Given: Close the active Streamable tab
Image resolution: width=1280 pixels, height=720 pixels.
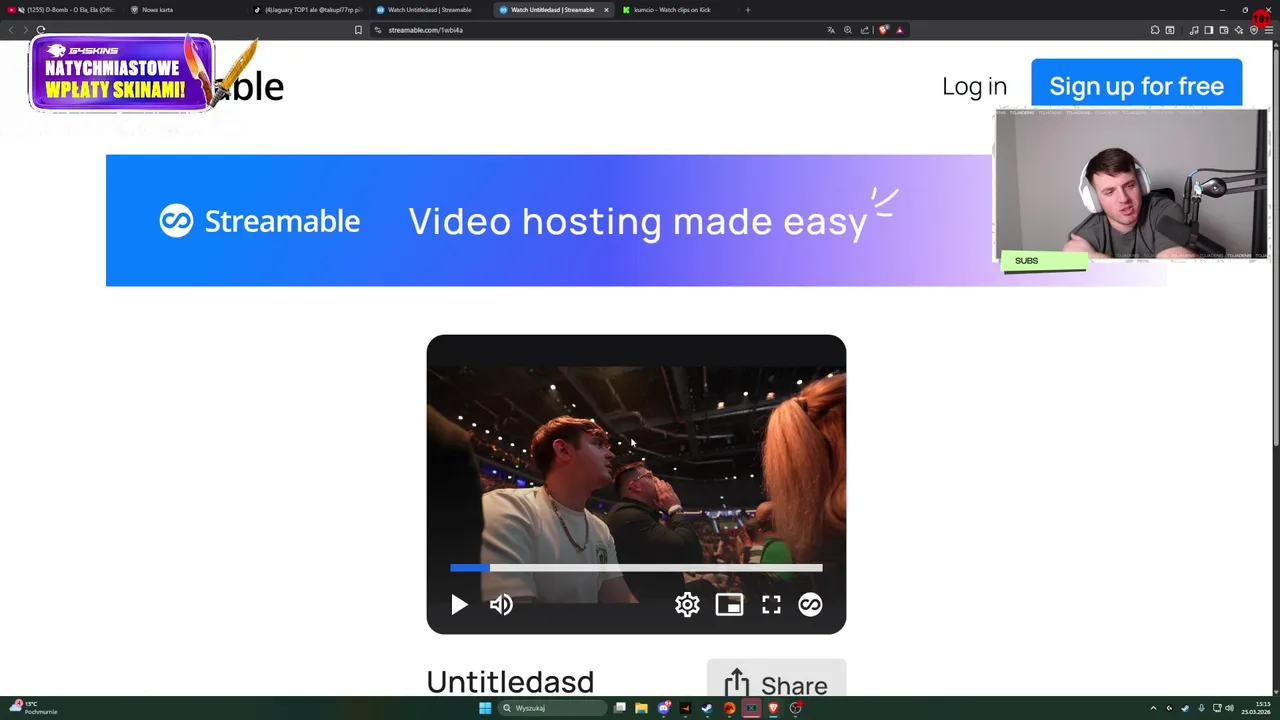Looking at the screenshot, I should 606,10.
